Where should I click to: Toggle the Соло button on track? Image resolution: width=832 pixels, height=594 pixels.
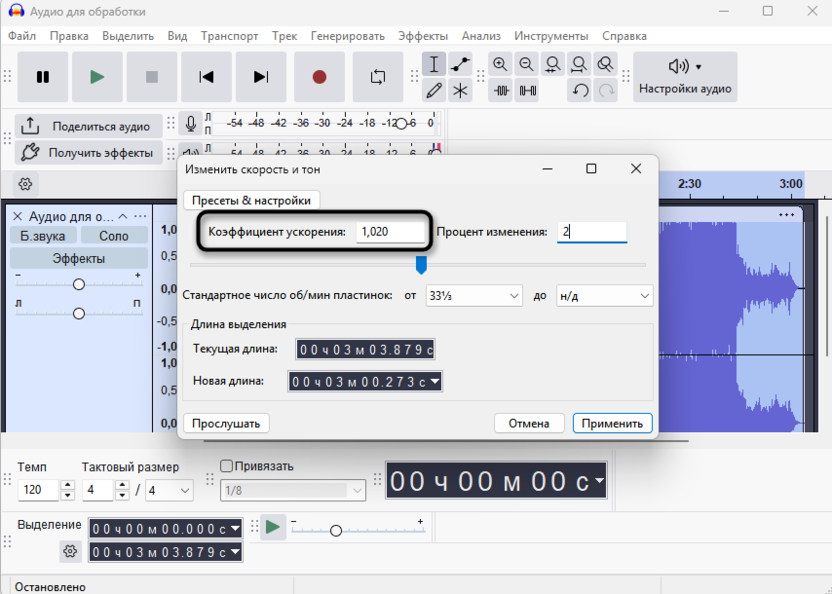114,236
